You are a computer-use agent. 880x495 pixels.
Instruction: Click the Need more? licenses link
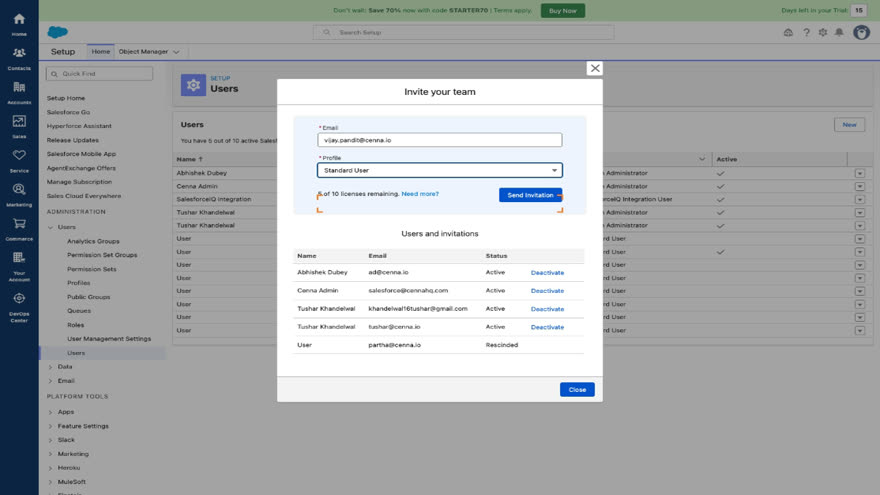coord(420,194)
